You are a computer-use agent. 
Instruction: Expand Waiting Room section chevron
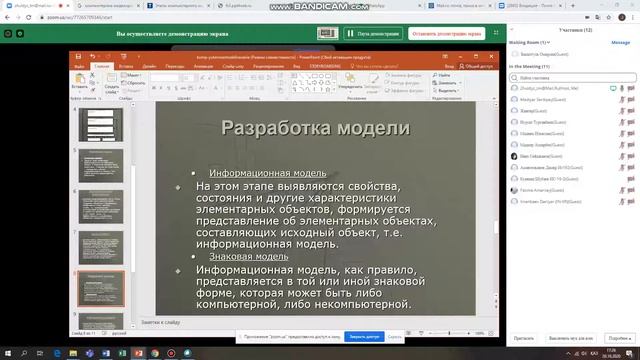[548, 42]
